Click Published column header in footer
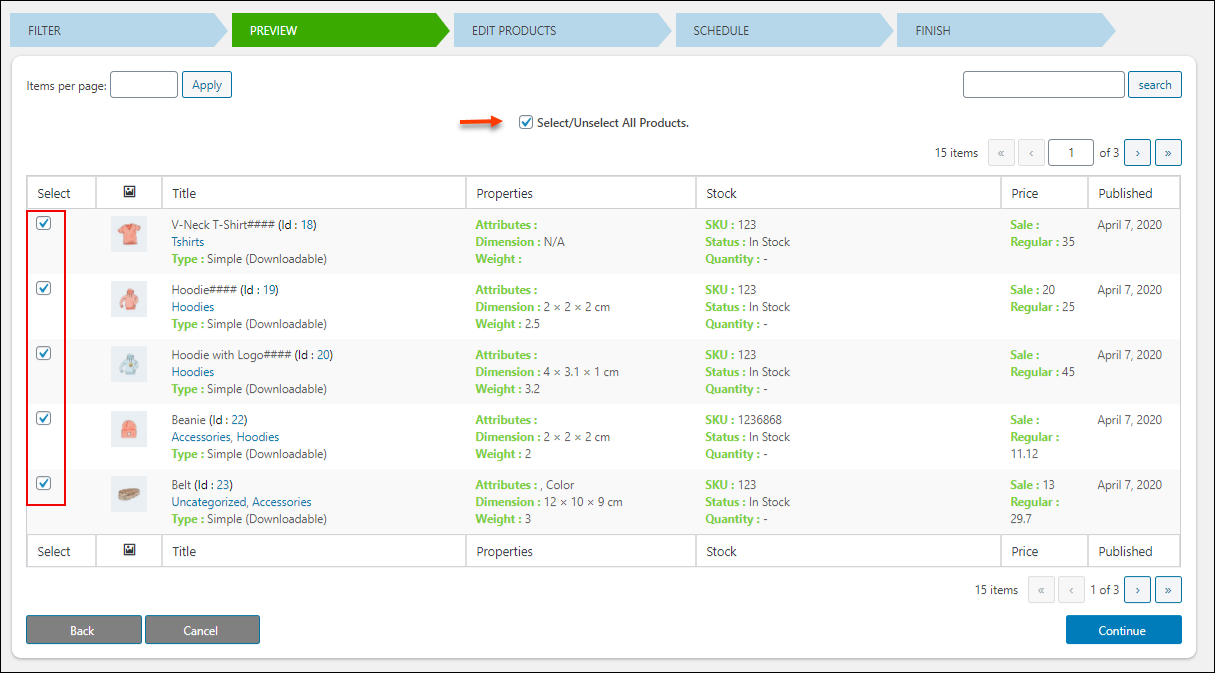Screen dimensions: 1215x673 tap(1126, 551)
